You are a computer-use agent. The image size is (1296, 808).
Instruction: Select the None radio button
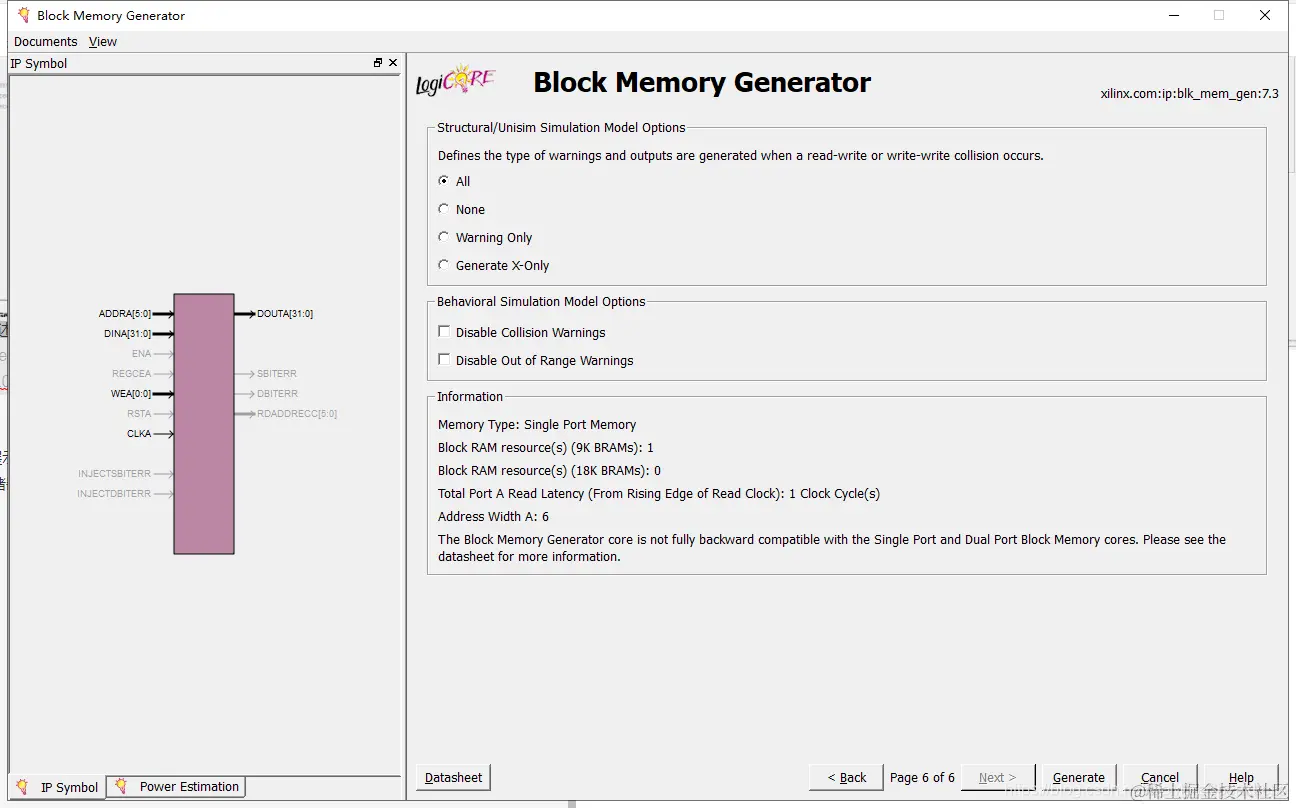point(444,209)
